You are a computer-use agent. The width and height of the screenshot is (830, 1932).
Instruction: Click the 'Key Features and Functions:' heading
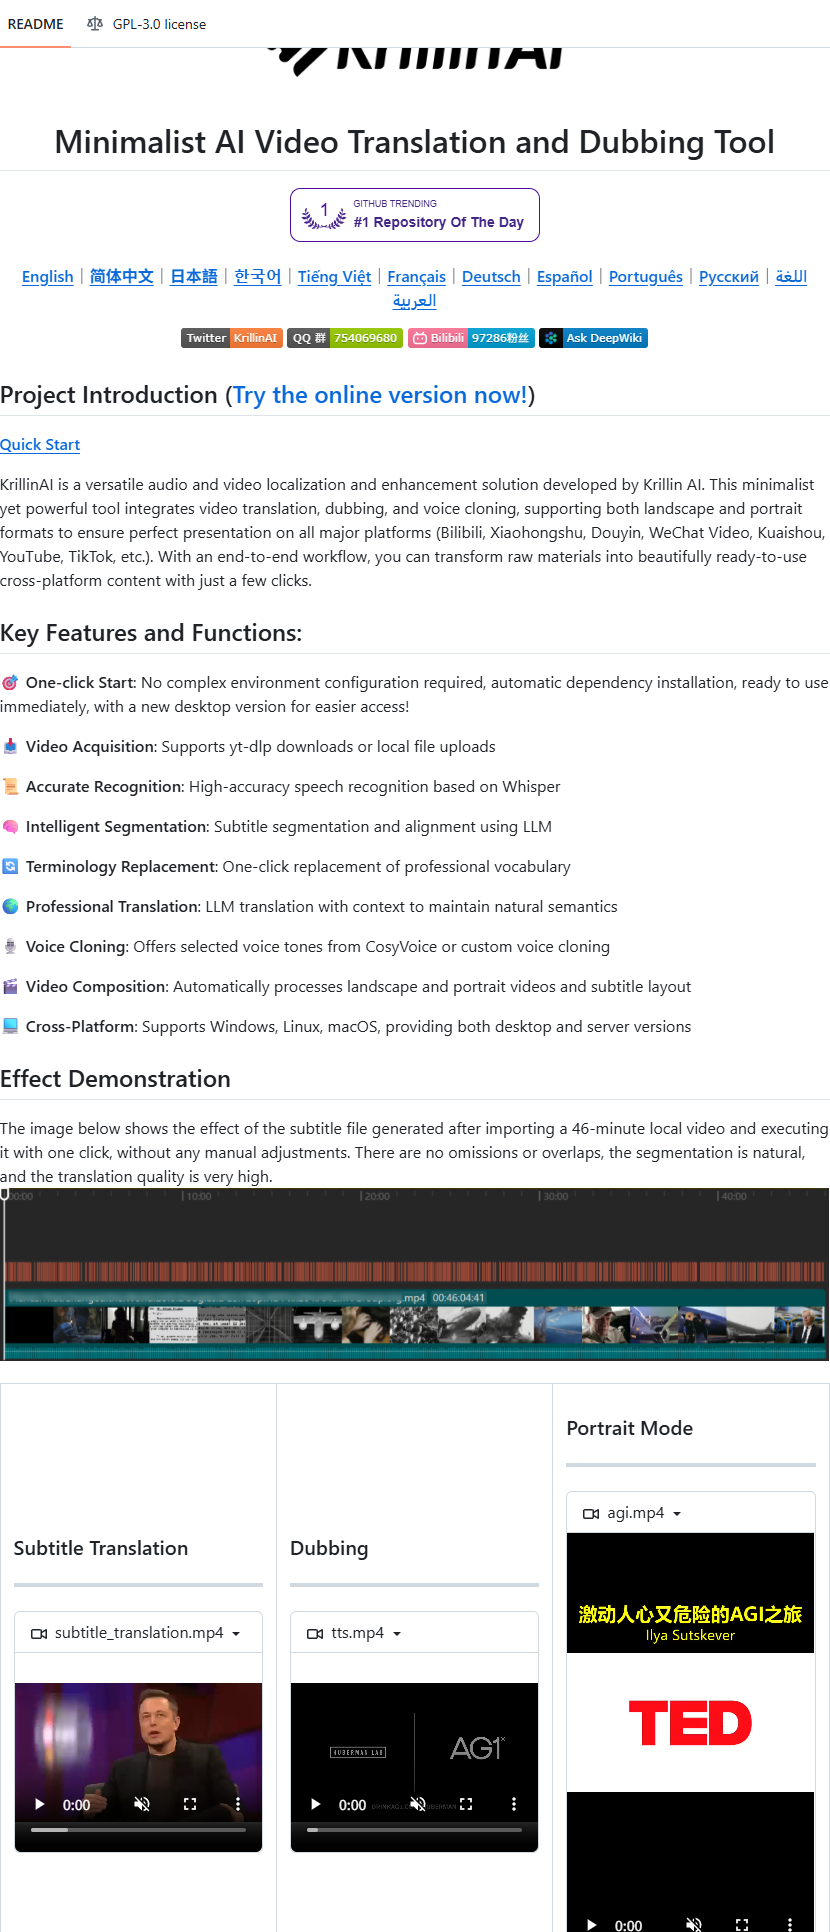click(151, 633)
